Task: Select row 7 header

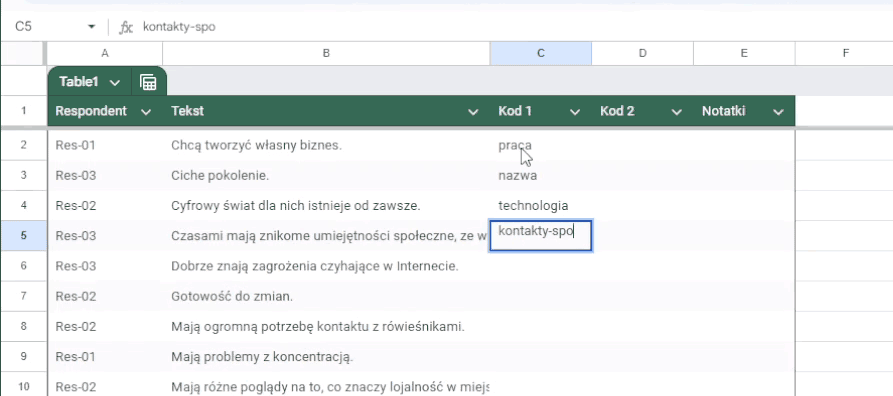Action: (x=23, y=296)
